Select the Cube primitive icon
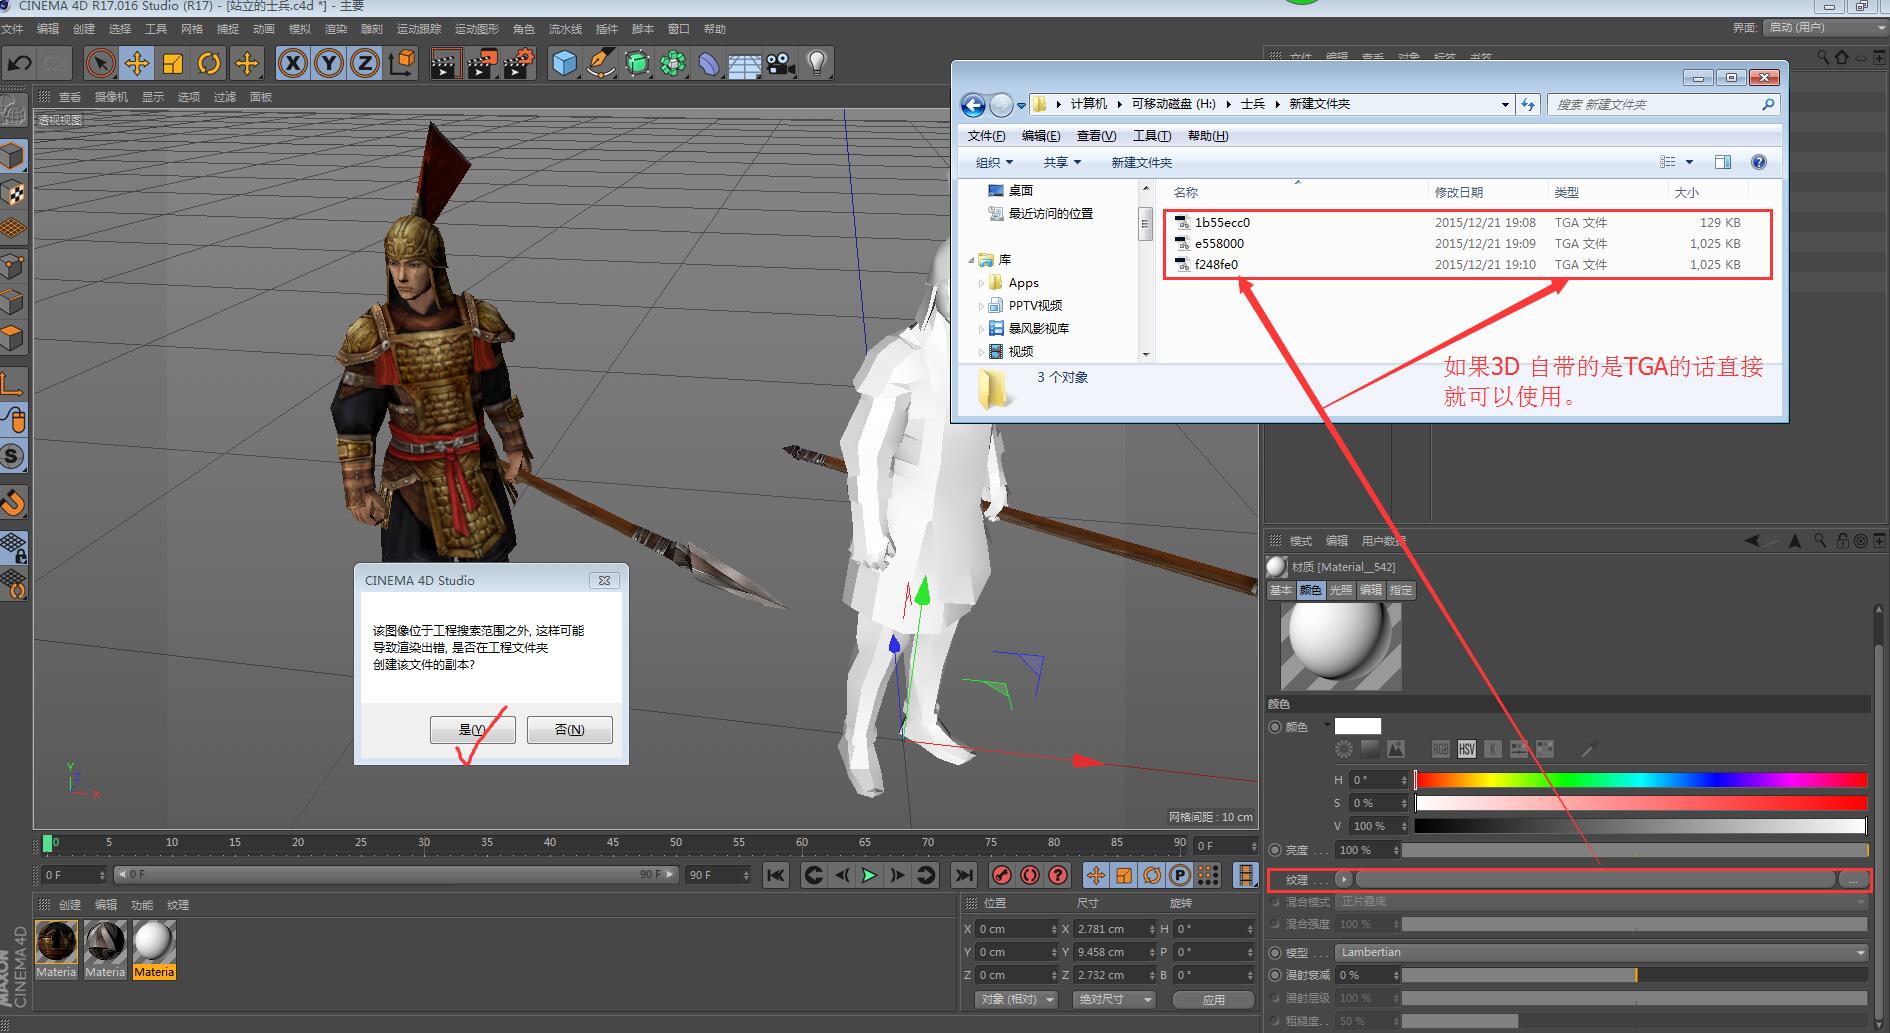The image size is (1890, 1033). point(564,63)
